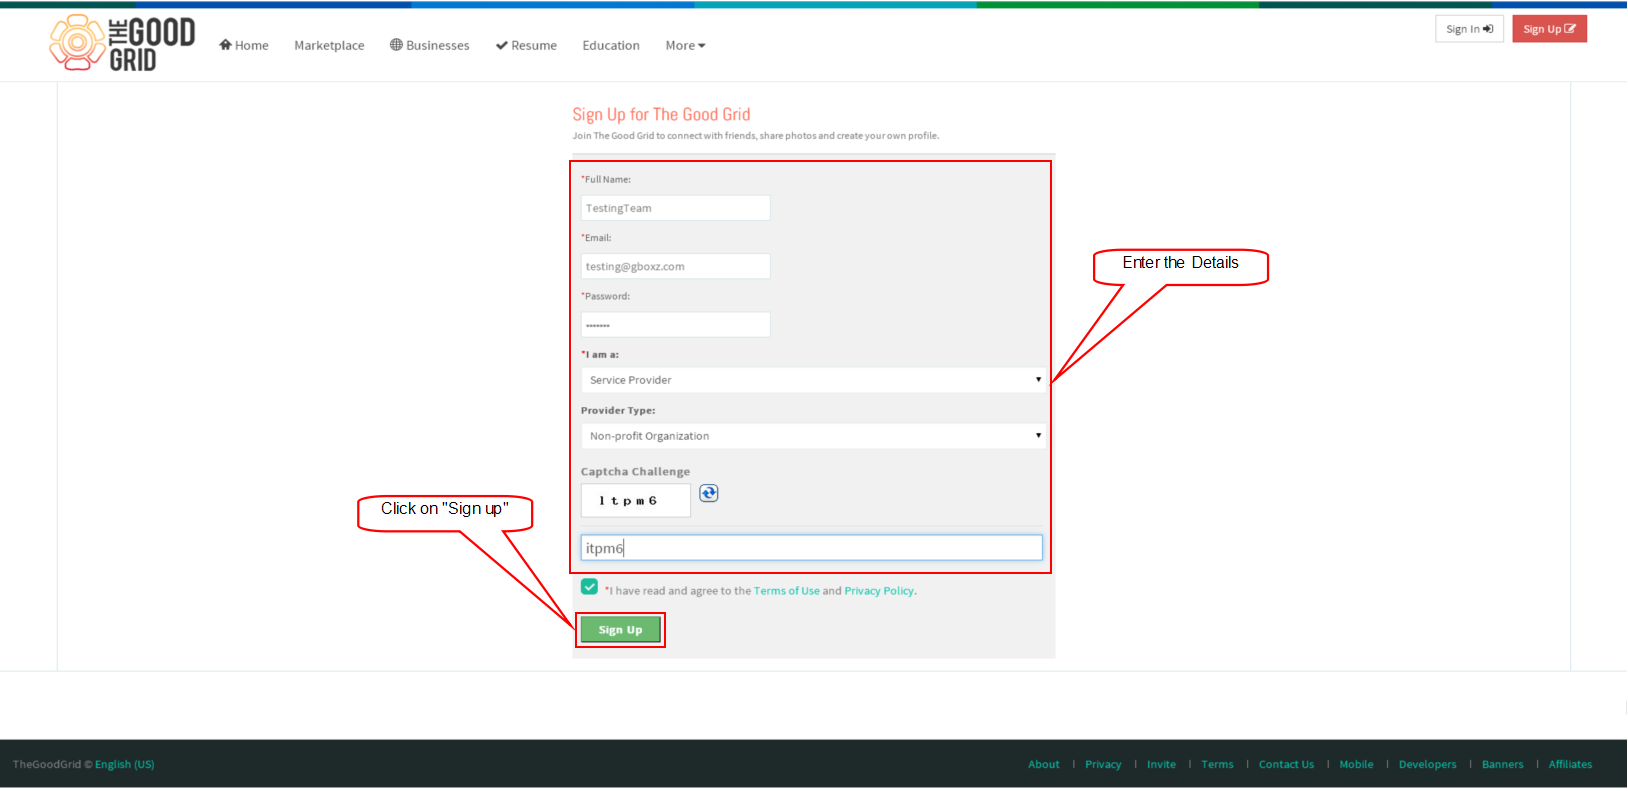Click the Sign In button in header

(x=1469, y=29)
